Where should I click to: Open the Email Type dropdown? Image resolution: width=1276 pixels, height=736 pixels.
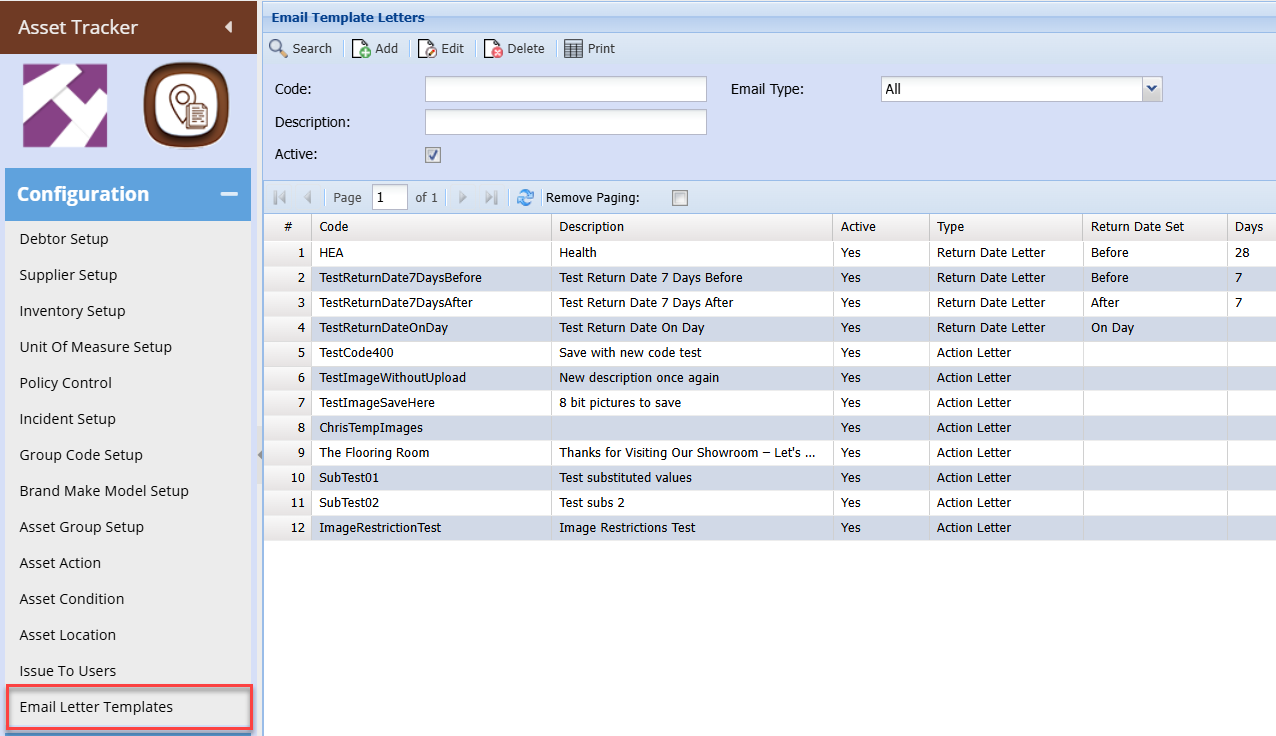[1152, 89]
